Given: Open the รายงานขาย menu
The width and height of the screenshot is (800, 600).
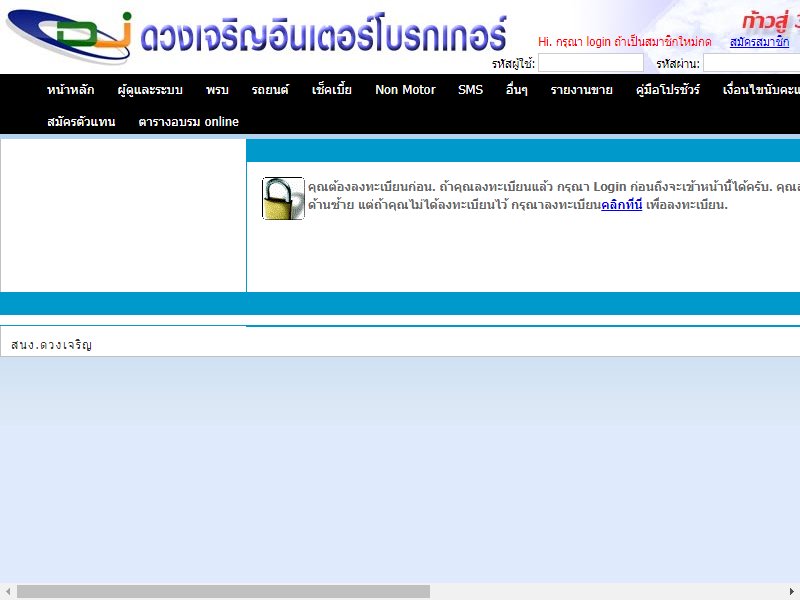Looking at the screenshot, I should pyautogui.click(x=582, y=90).
